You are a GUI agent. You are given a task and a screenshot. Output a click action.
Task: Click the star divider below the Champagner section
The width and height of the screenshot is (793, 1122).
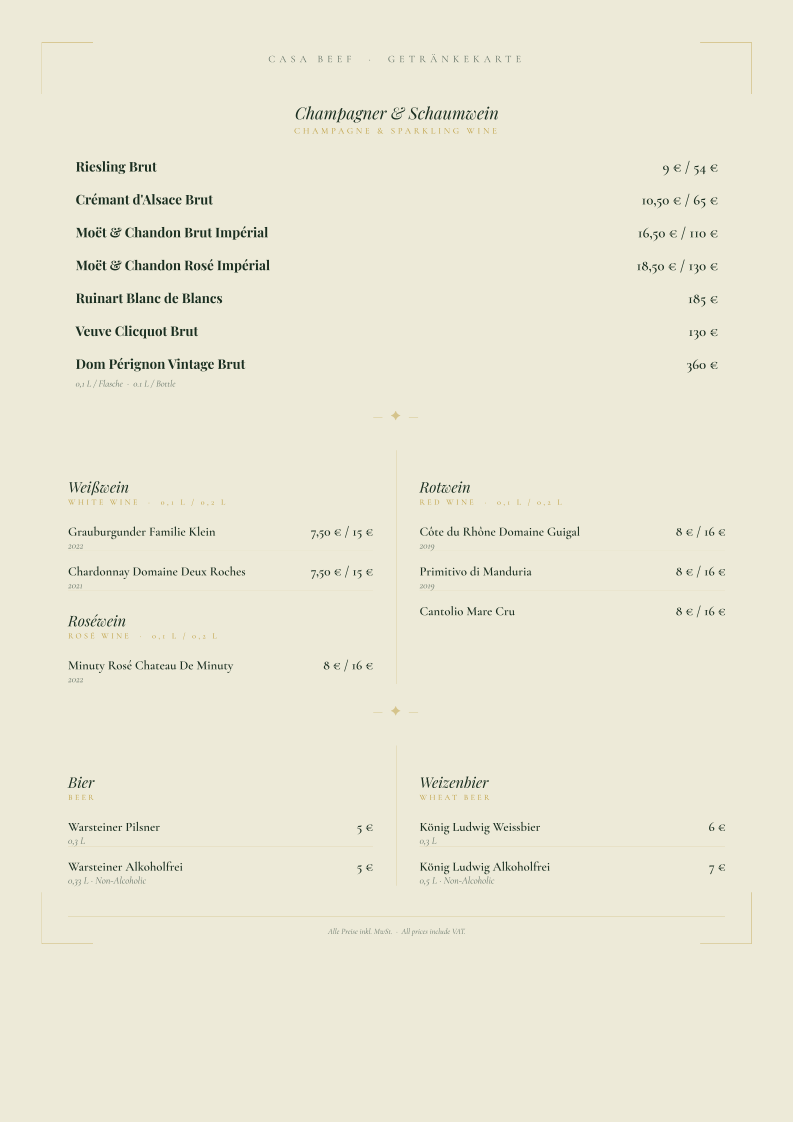(396, 416)
